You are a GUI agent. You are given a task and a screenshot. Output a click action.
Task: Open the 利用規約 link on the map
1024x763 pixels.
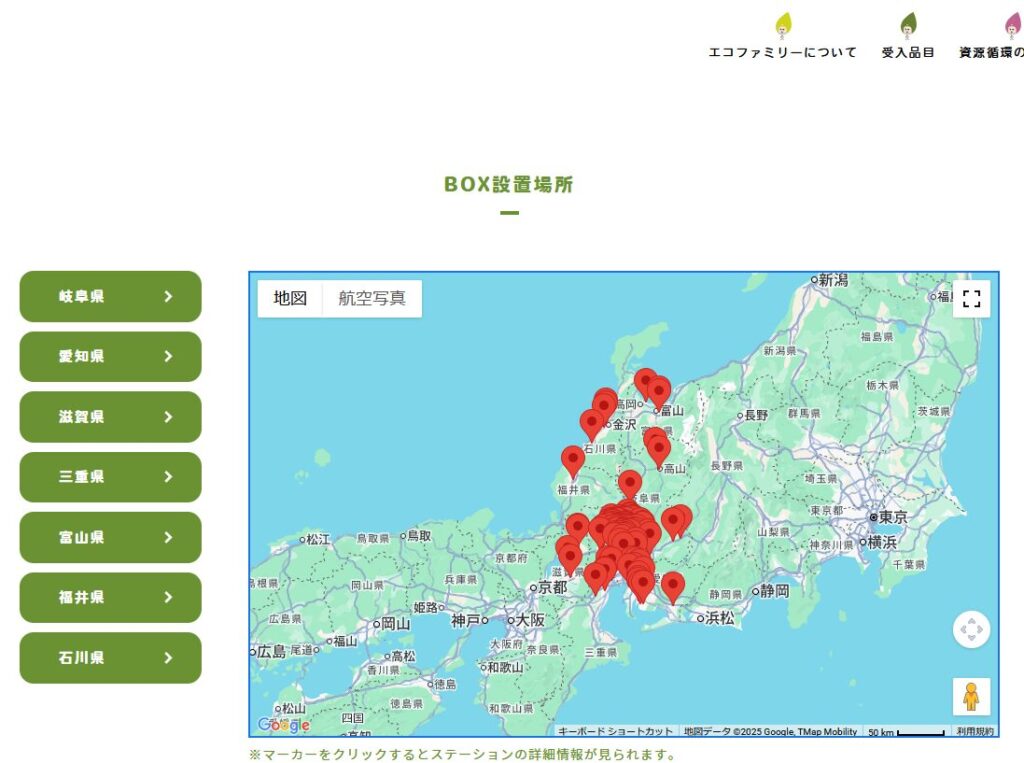pyautogui.click(x=975, y=732)
